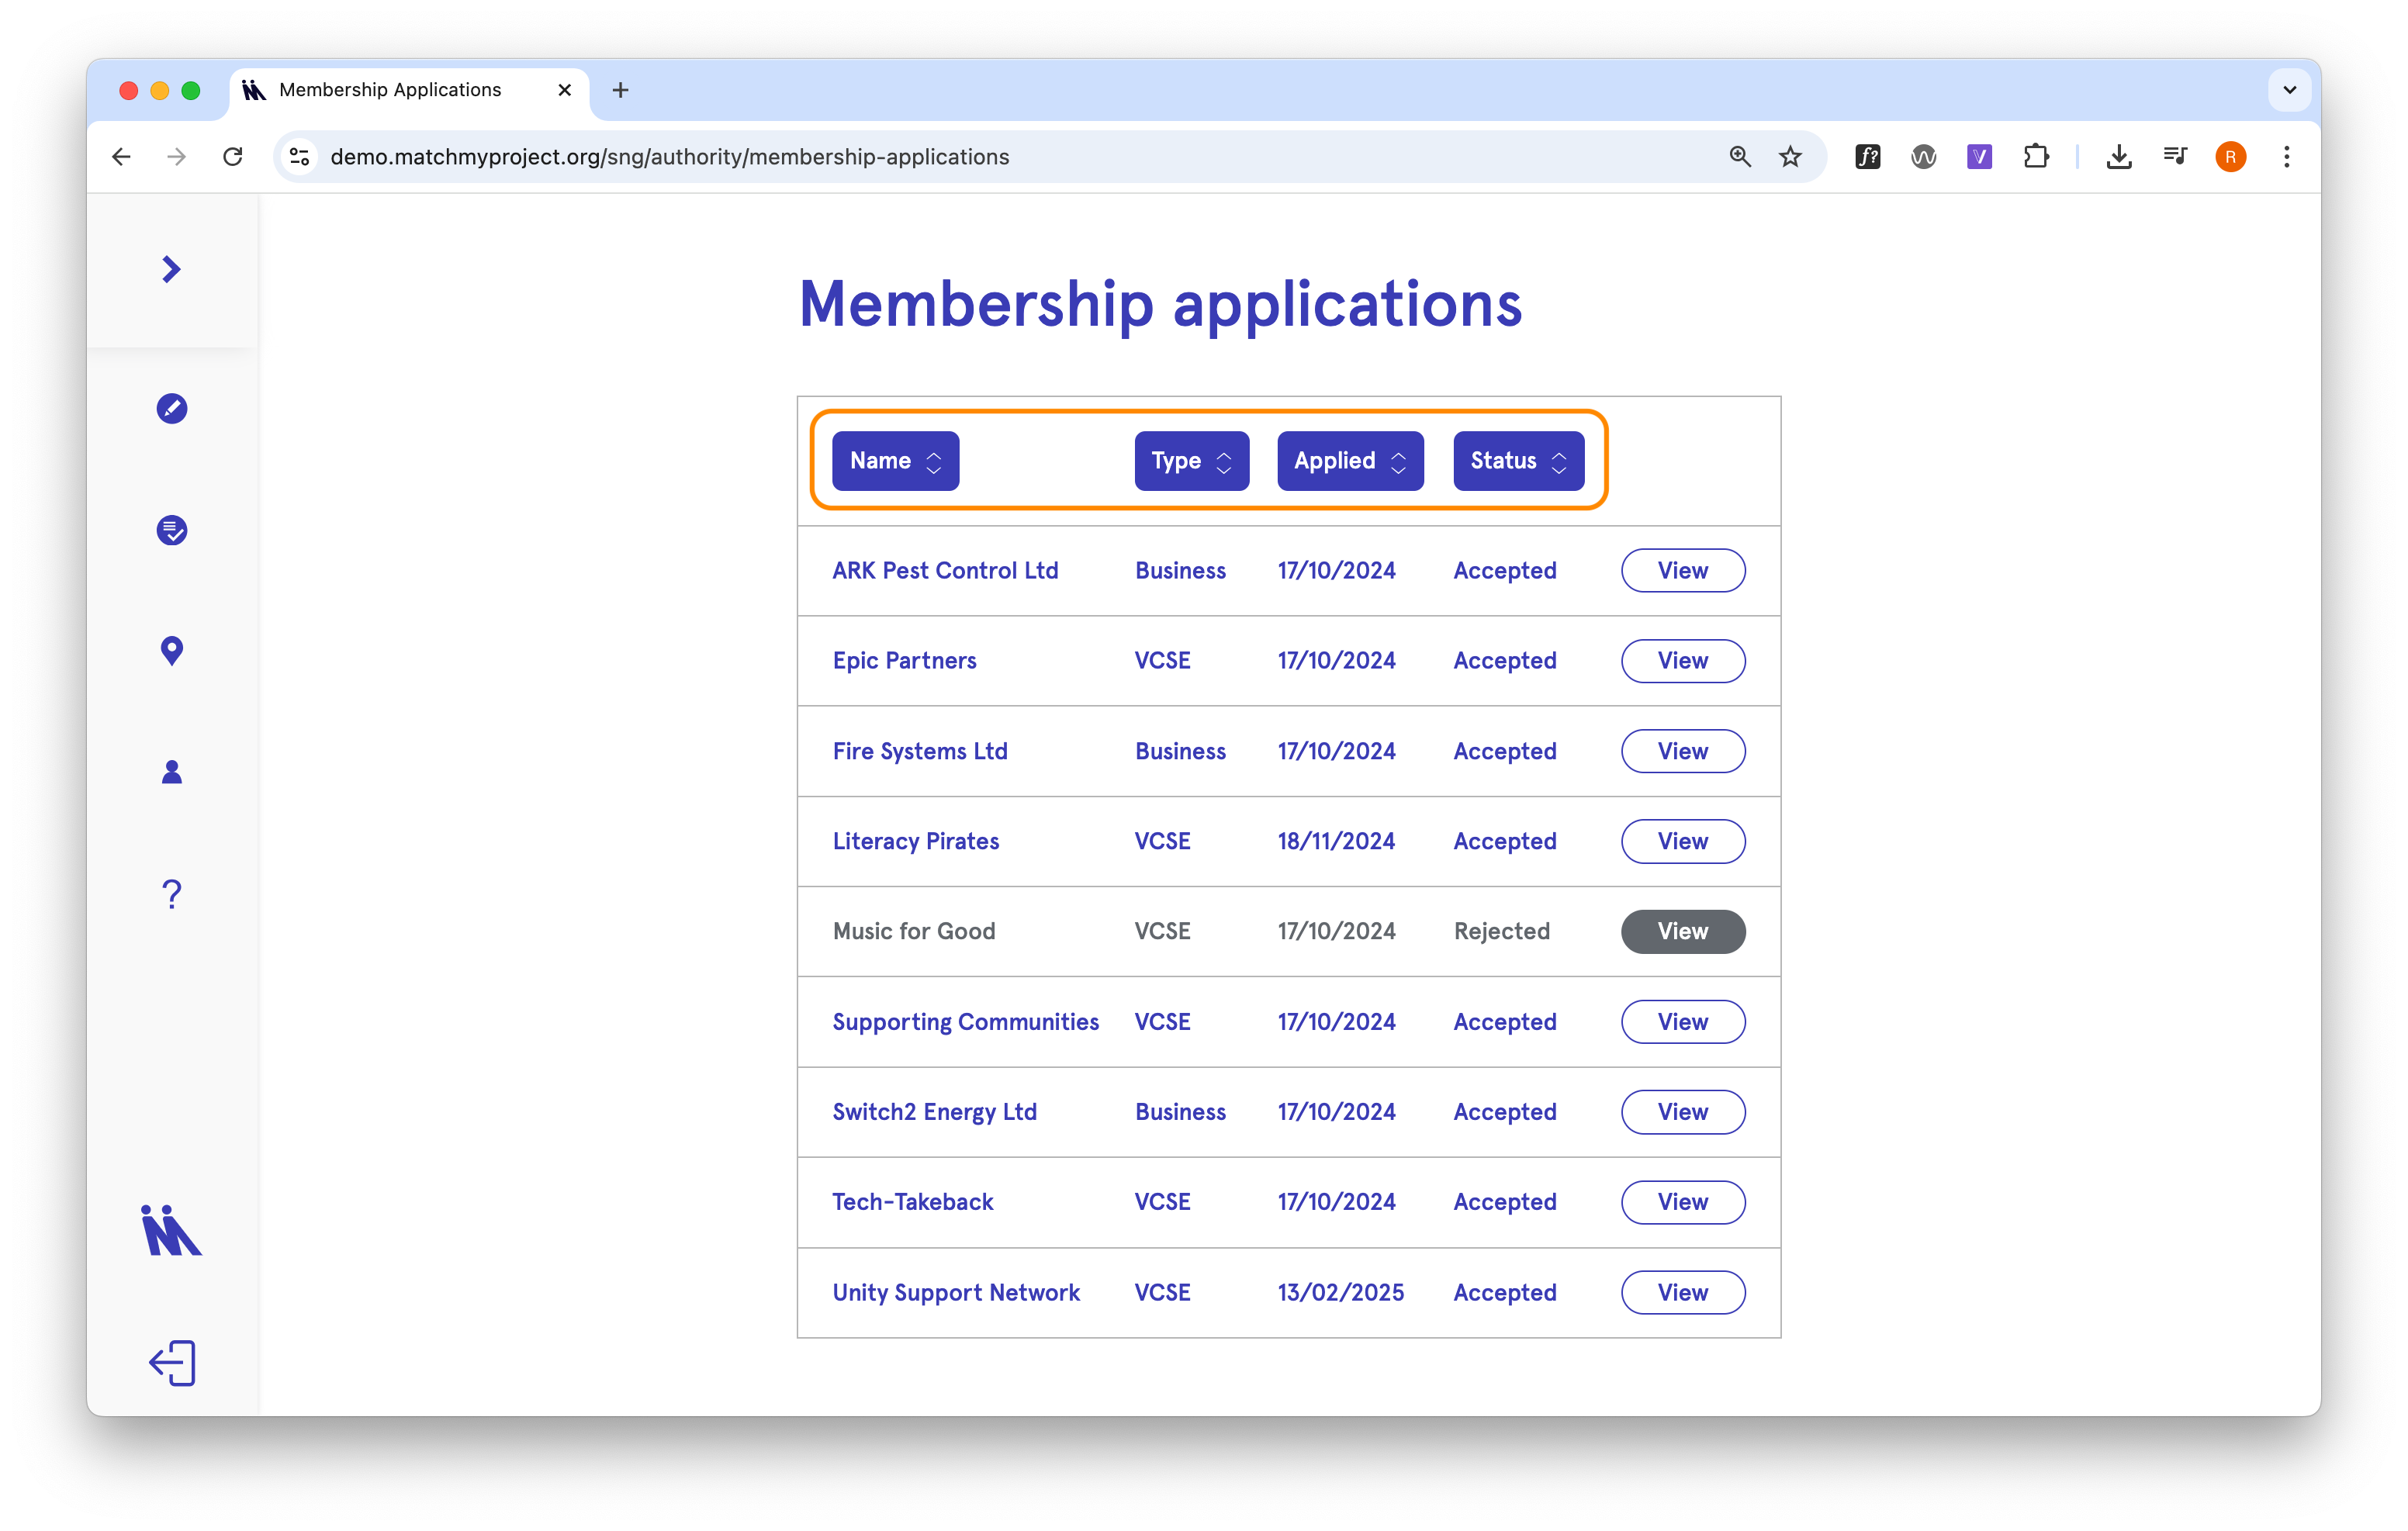Sort the table by Applied date
The height and width of the screenshot is (1531, 2408).
tap(1350, 461)
